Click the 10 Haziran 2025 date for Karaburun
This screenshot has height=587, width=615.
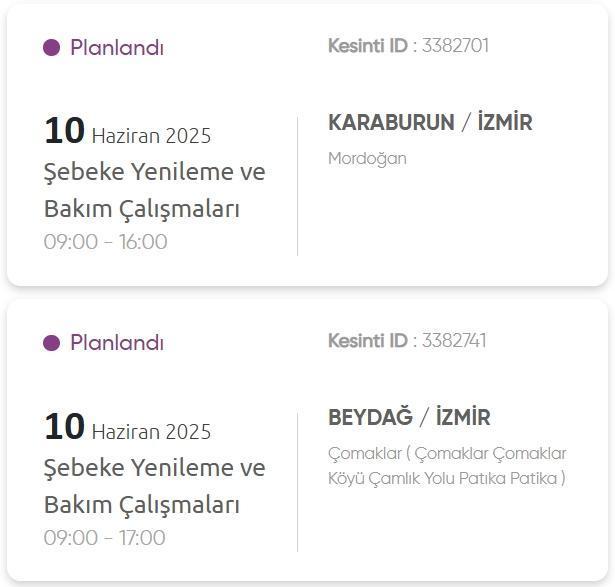127,133
